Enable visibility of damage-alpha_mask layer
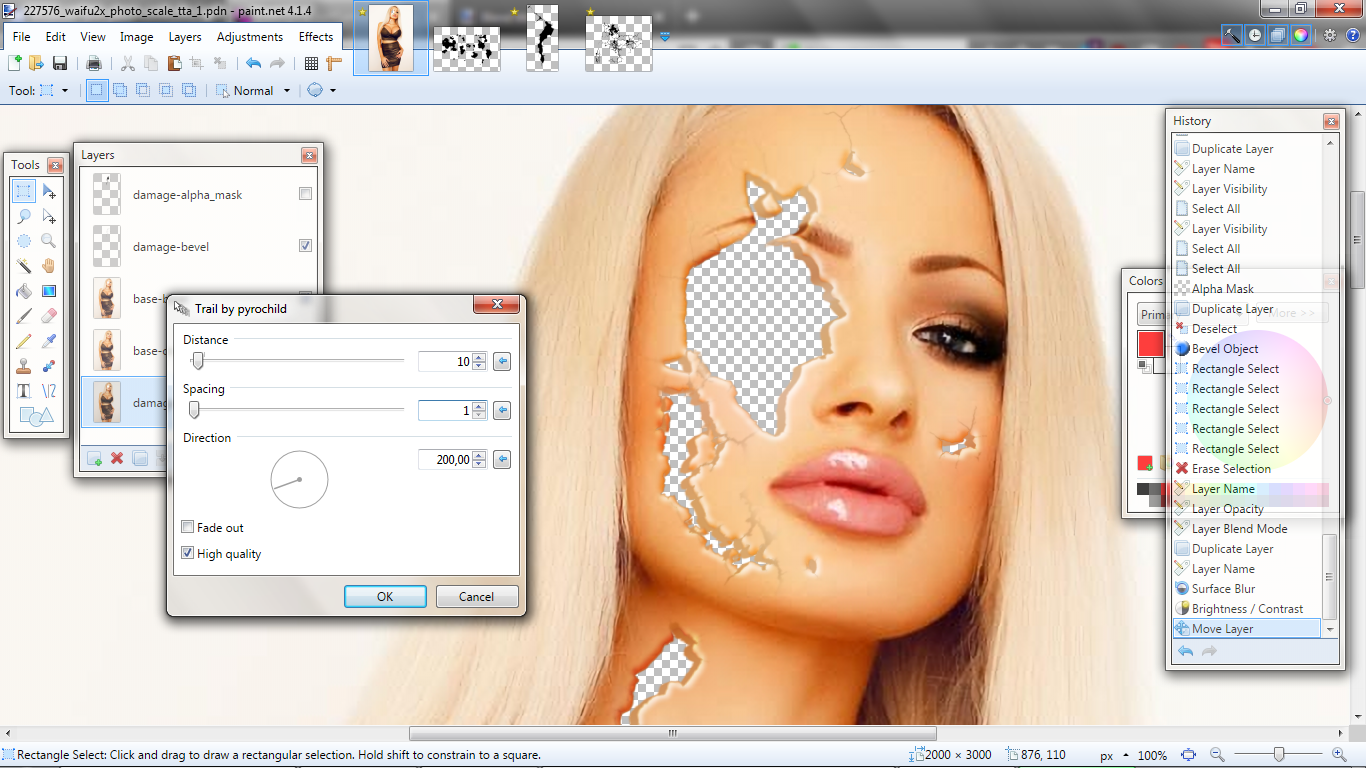This screenshot has height=768, width=1366. pos(306,194)
